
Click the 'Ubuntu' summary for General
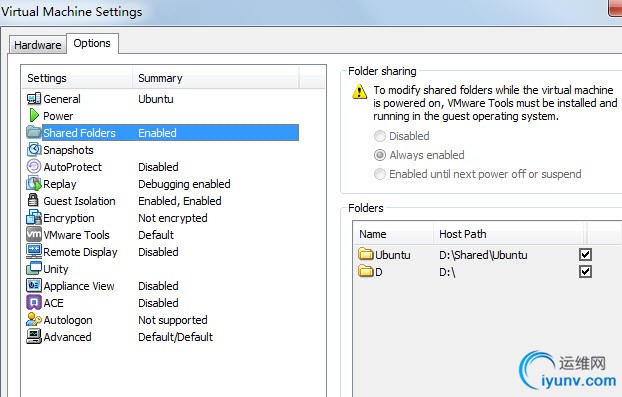coord(156,99)
